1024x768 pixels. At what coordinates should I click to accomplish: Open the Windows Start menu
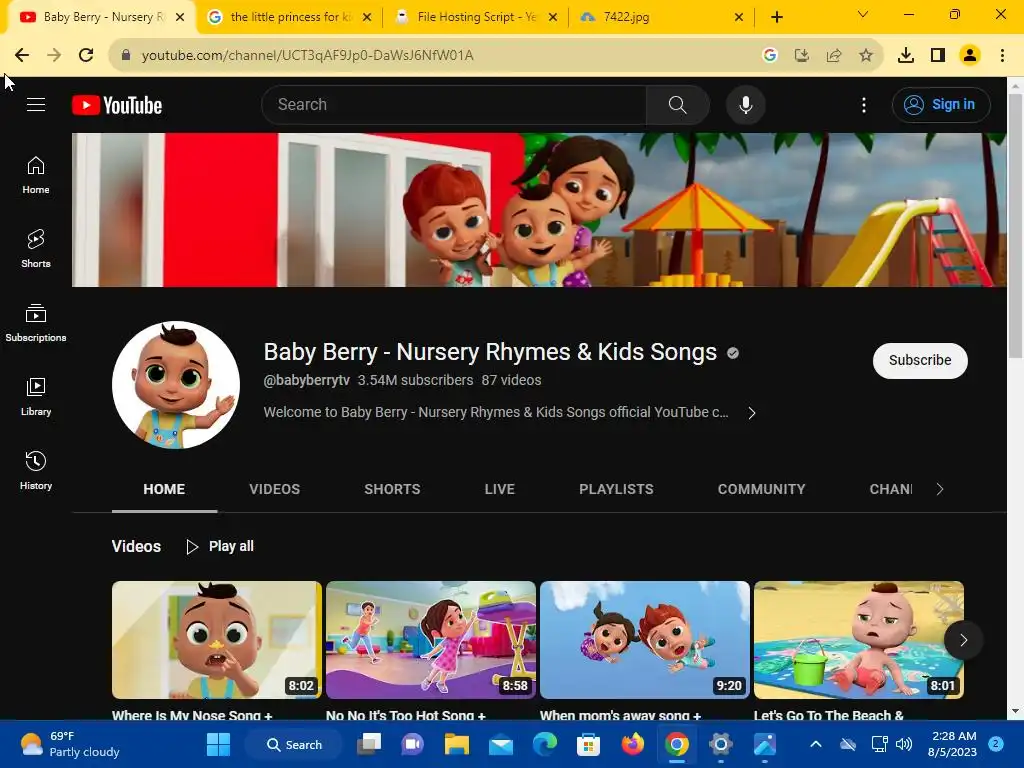218,744
